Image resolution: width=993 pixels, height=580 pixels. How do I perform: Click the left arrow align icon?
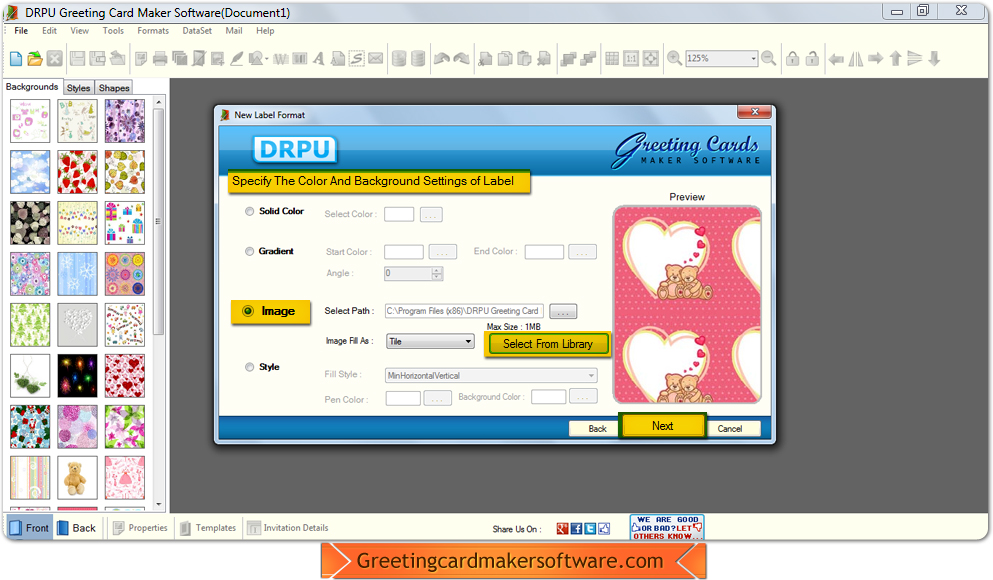pyautogui.click(x=836, y=59)
